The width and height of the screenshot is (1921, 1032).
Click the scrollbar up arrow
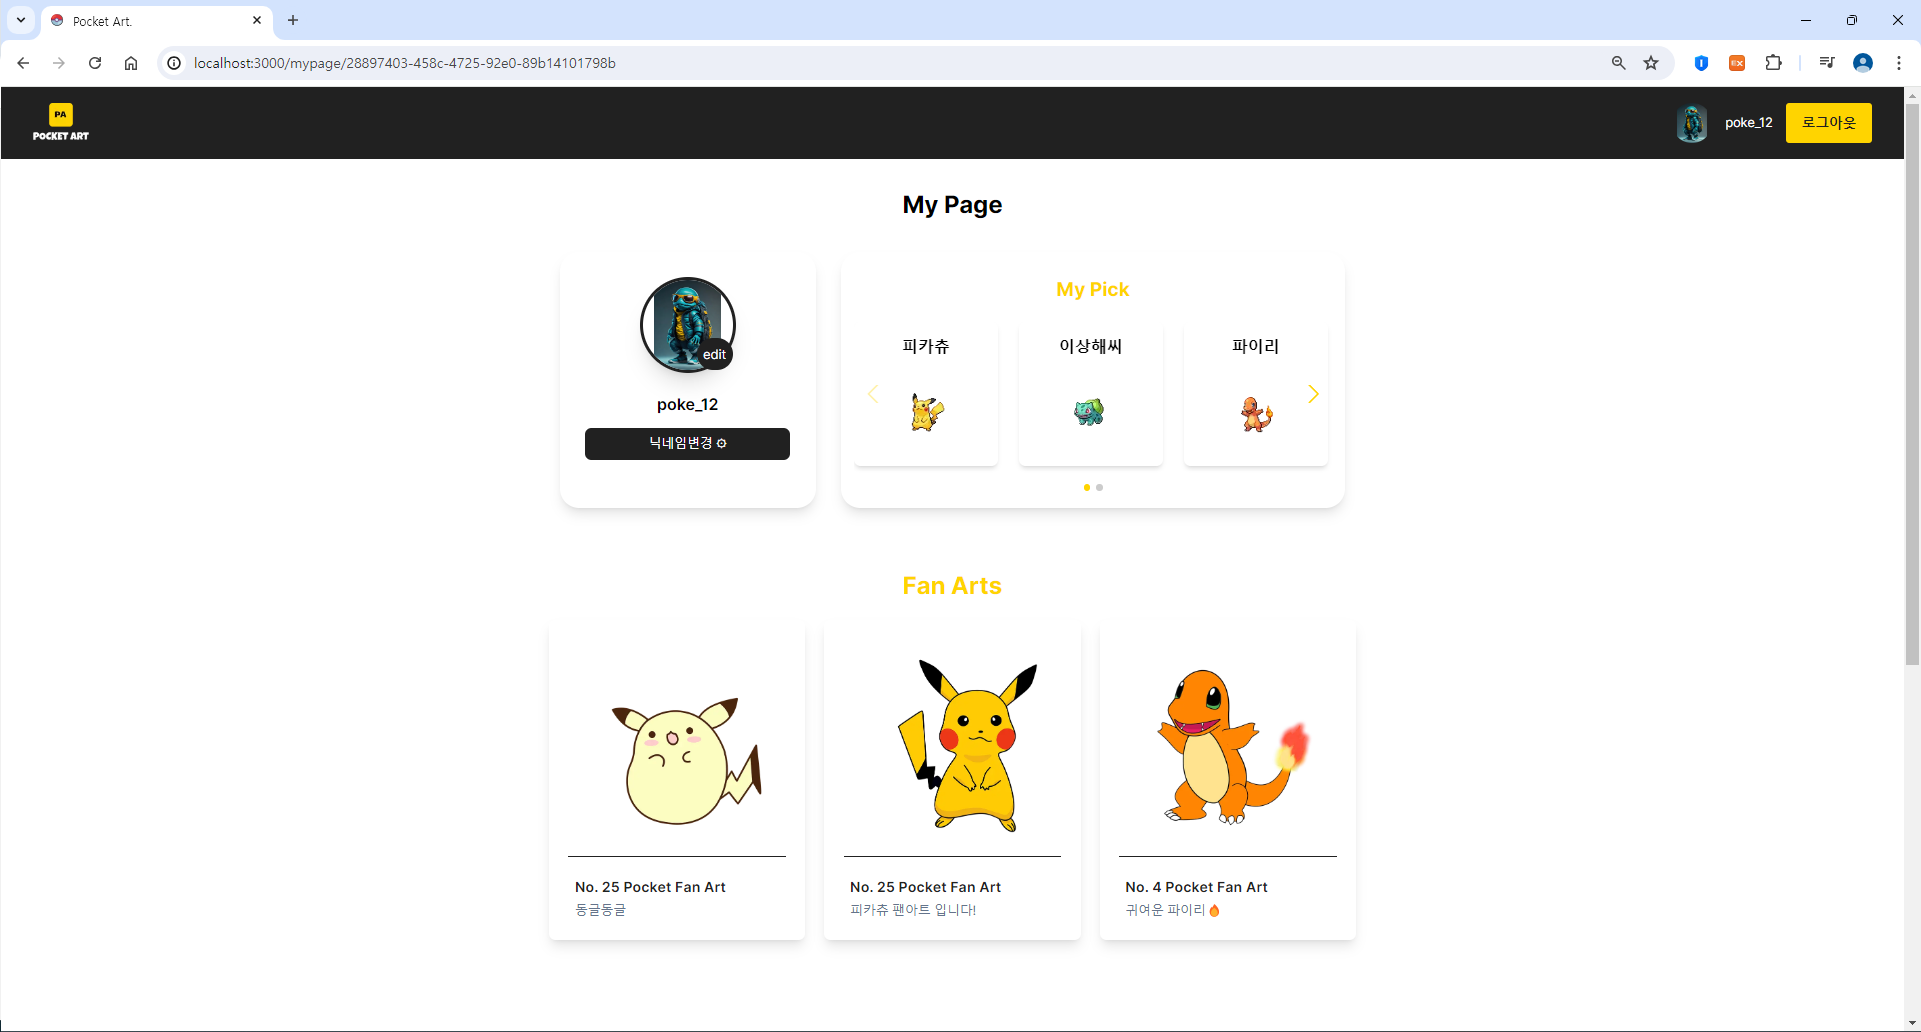pyautogui.click(x=1912, y=95)
